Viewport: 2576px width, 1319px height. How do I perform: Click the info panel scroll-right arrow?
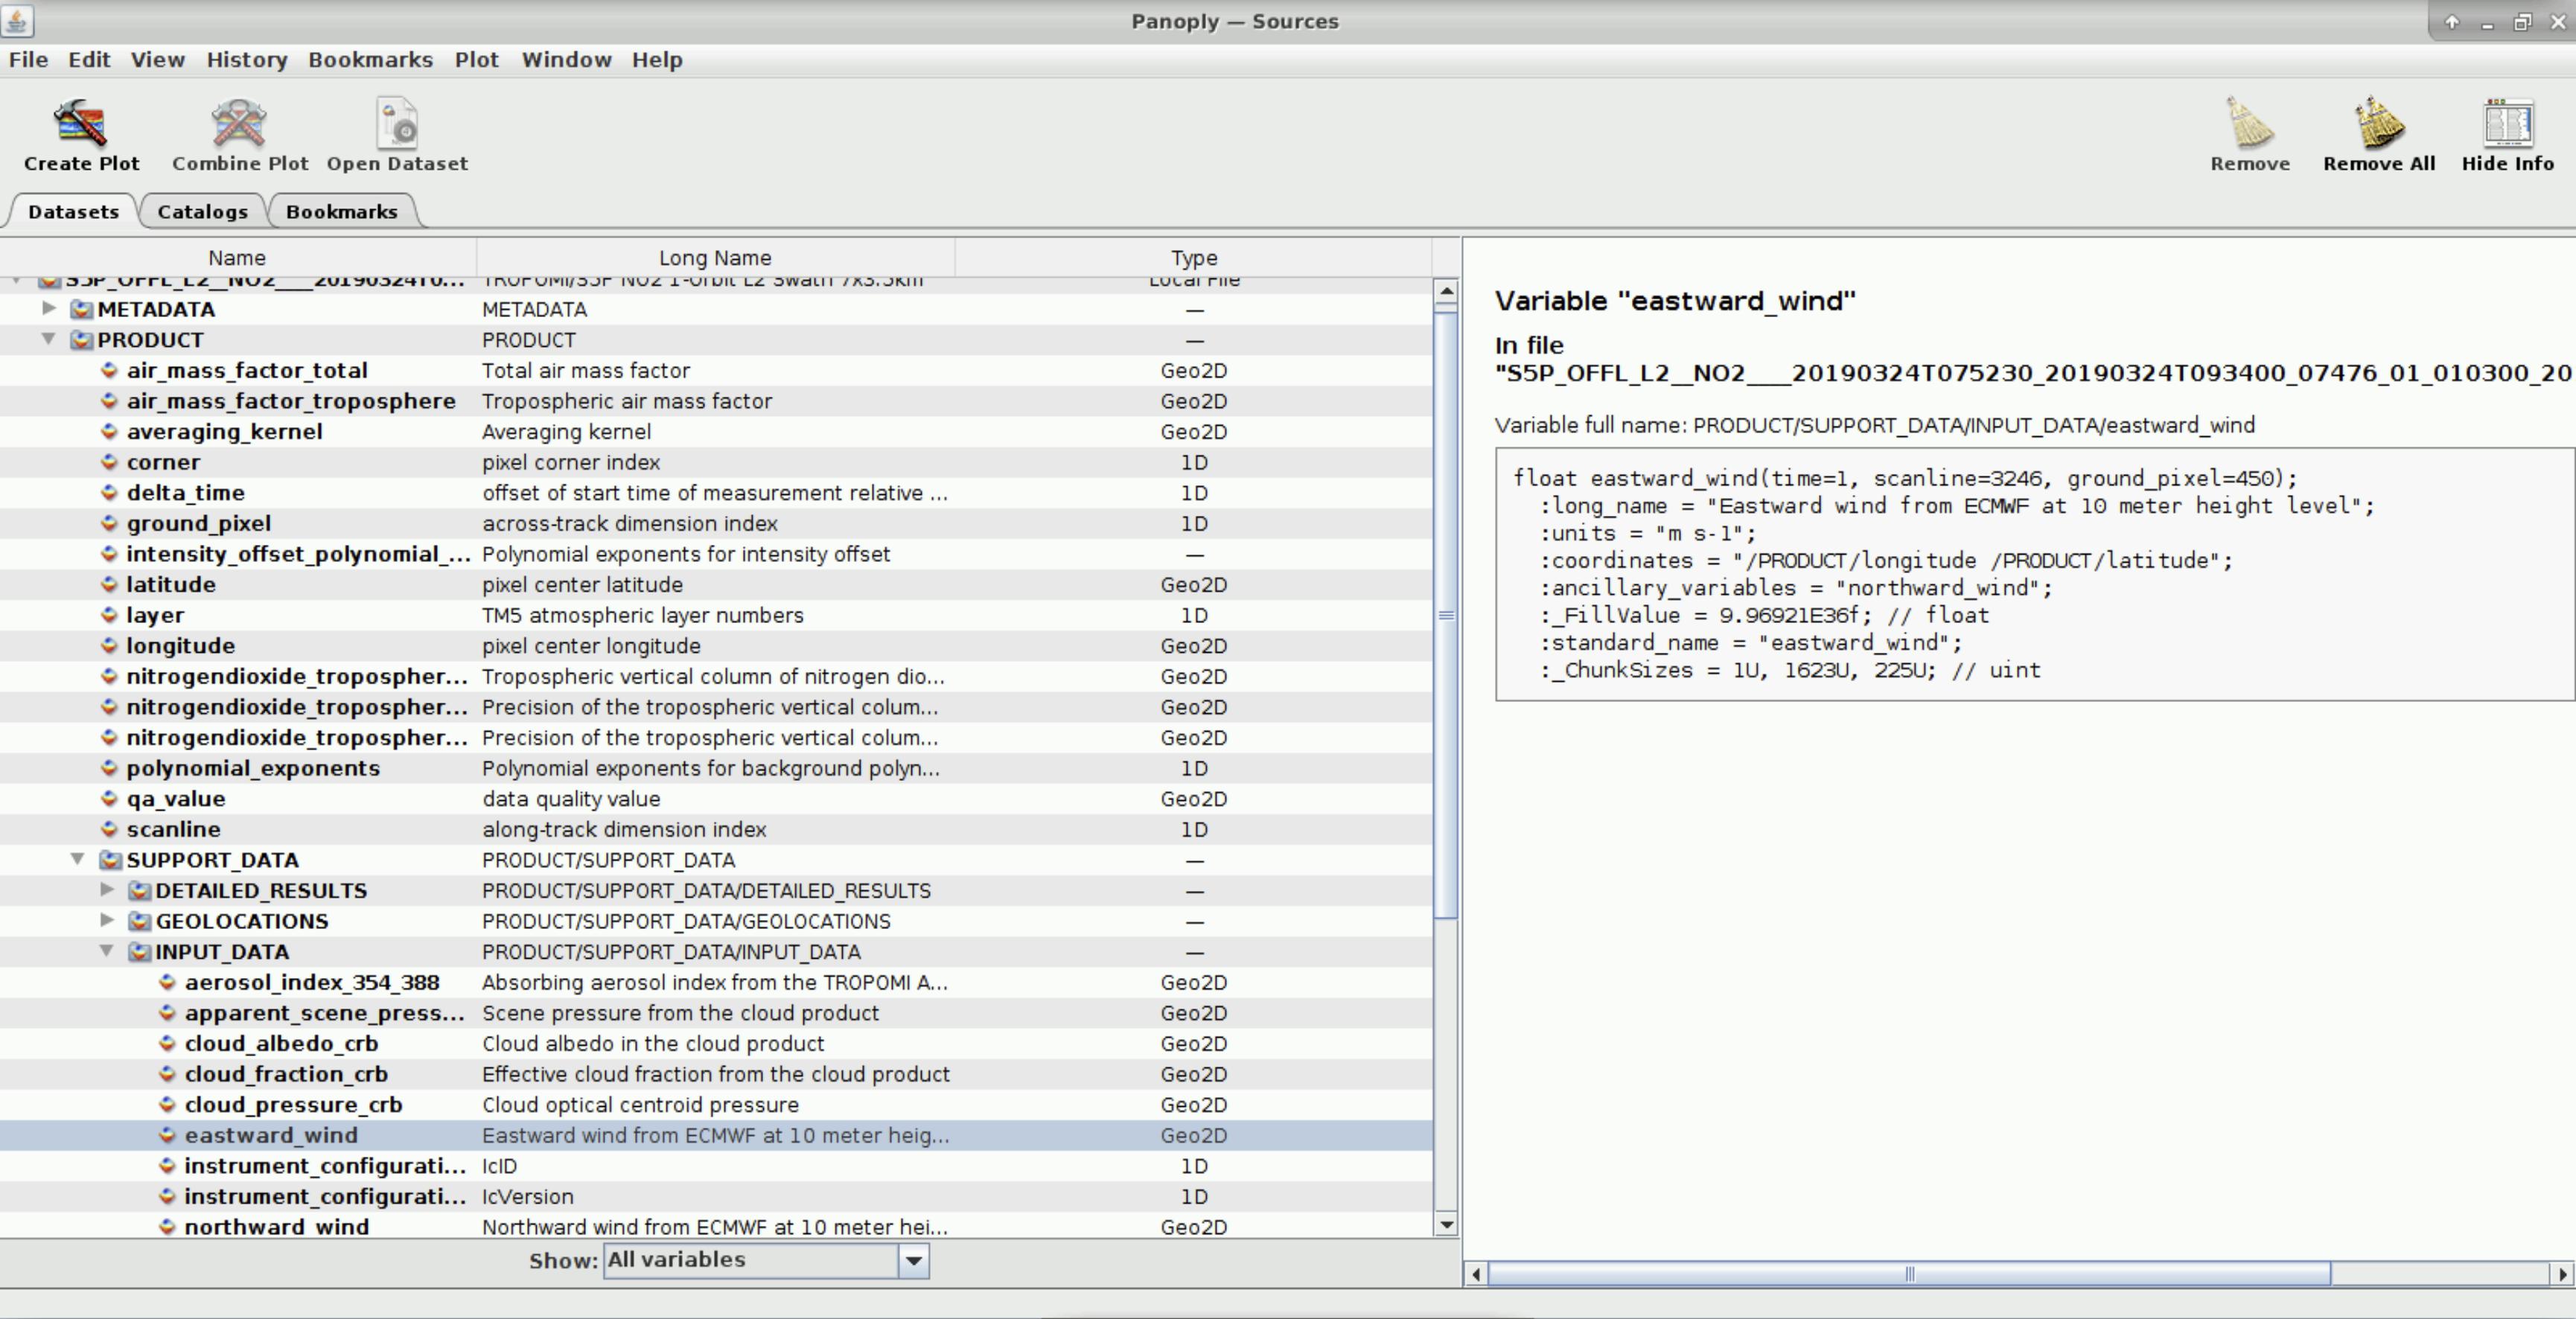(x=2562, y=1274)
